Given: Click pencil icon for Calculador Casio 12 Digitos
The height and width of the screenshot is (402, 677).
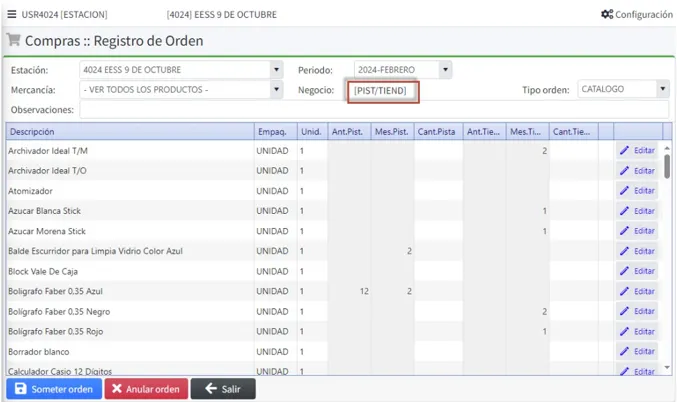Looking at the screenshot, I should coord(624,370).
